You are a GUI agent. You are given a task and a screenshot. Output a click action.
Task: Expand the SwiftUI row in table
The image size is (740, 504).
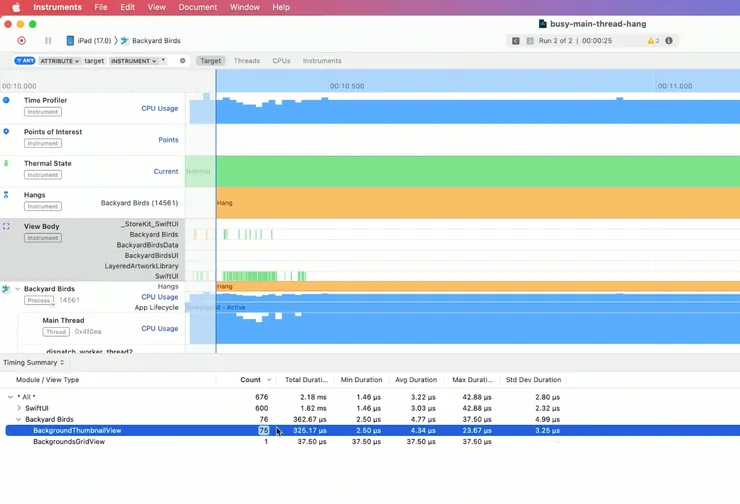19,408
